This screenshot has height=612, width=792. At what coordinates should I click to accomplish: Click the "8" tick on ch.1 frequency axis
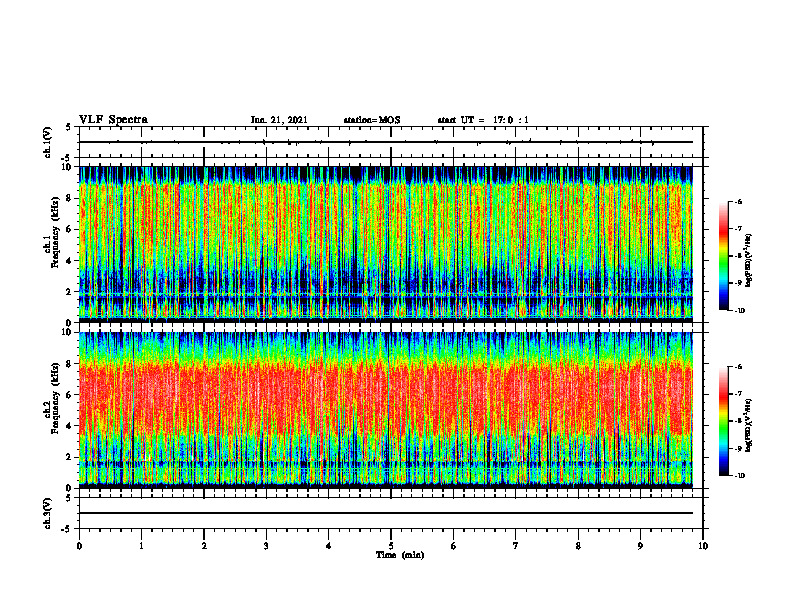pyautogui.click(x=69, y=198)
